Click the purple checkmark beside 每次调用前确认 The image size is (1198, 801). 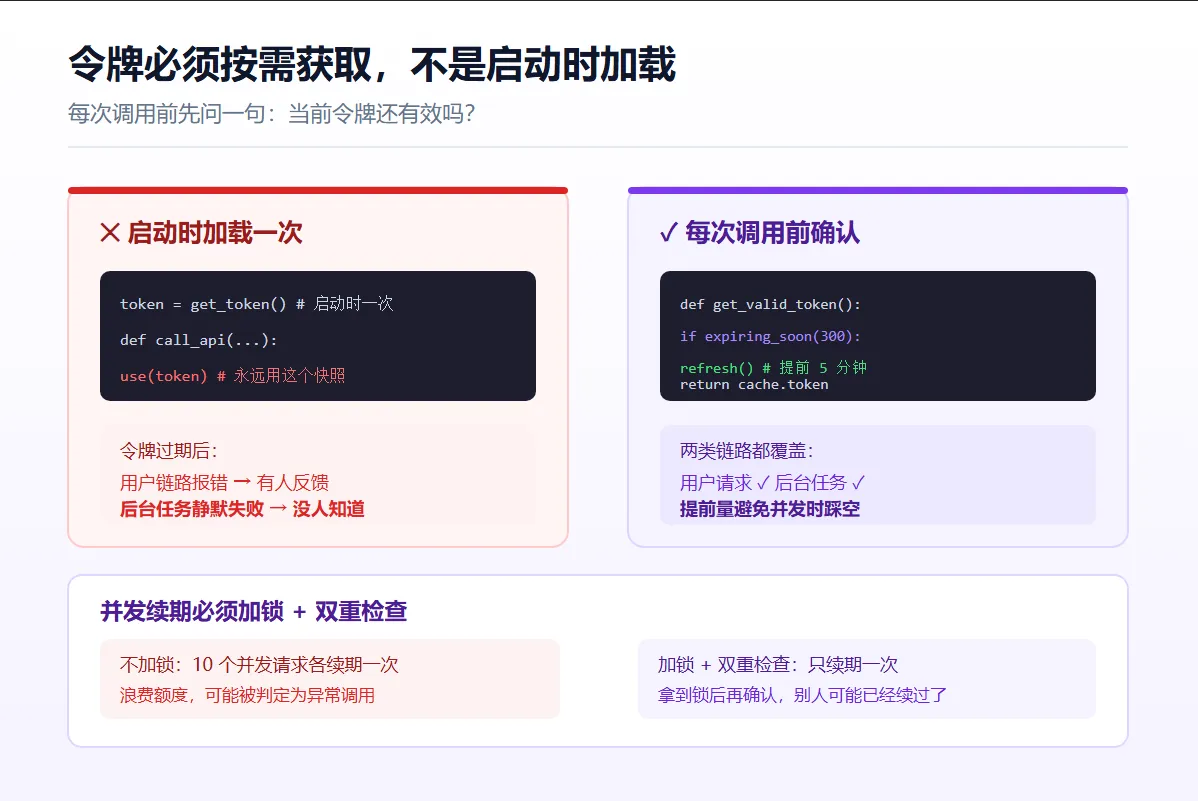click(669, 232)
